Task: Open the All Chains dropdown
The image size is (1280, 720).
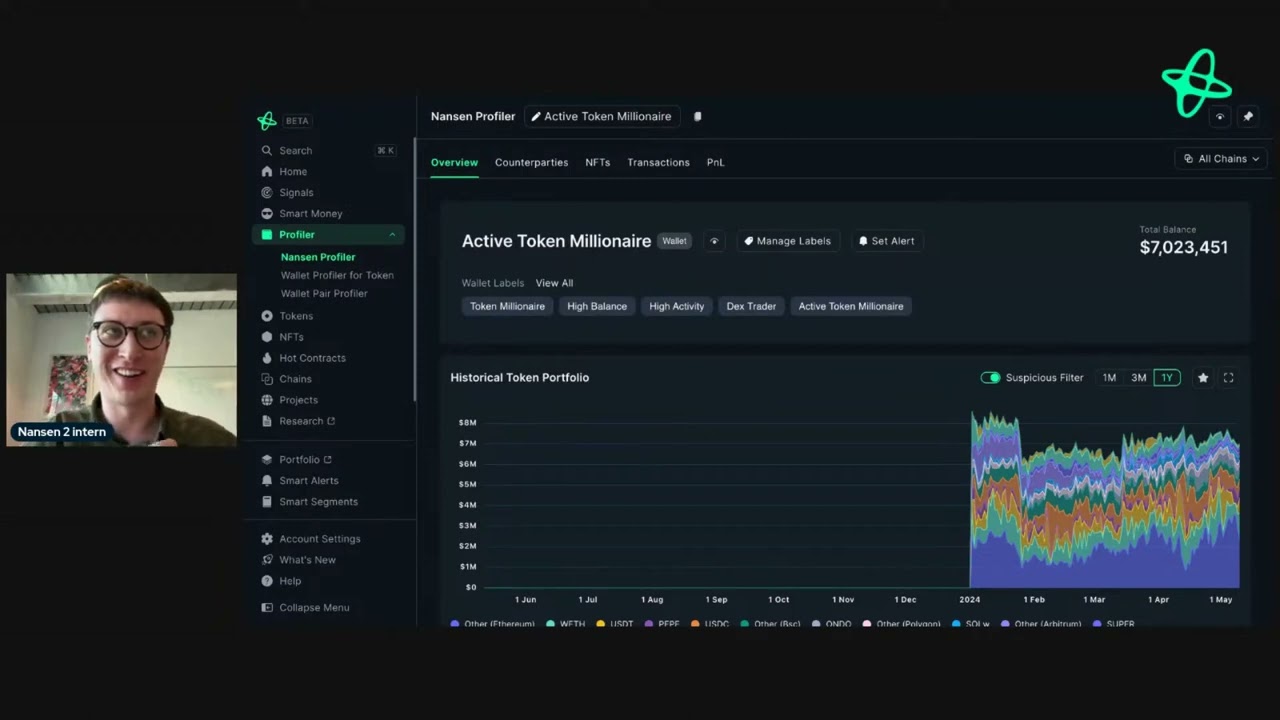Action: pyautogui.click(x=1221, y=159)
